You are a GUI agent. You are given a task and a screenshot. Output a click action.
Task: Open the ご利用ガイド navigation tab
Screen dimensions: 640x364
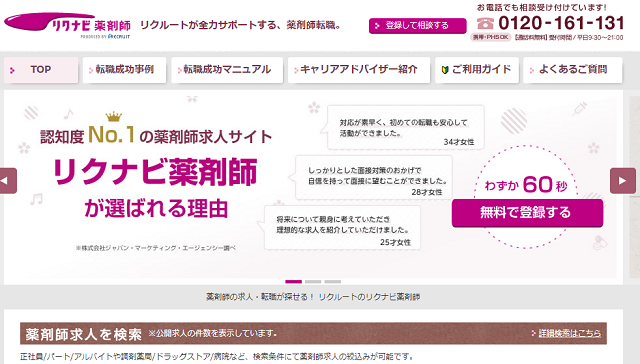(x=477, y=70)
